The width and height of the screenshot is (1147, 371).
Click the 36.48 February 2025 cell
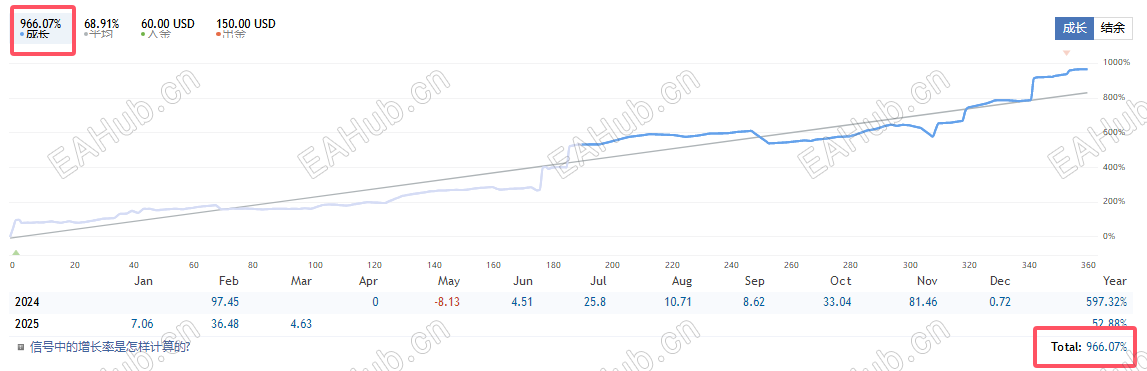tap(224, 323)
